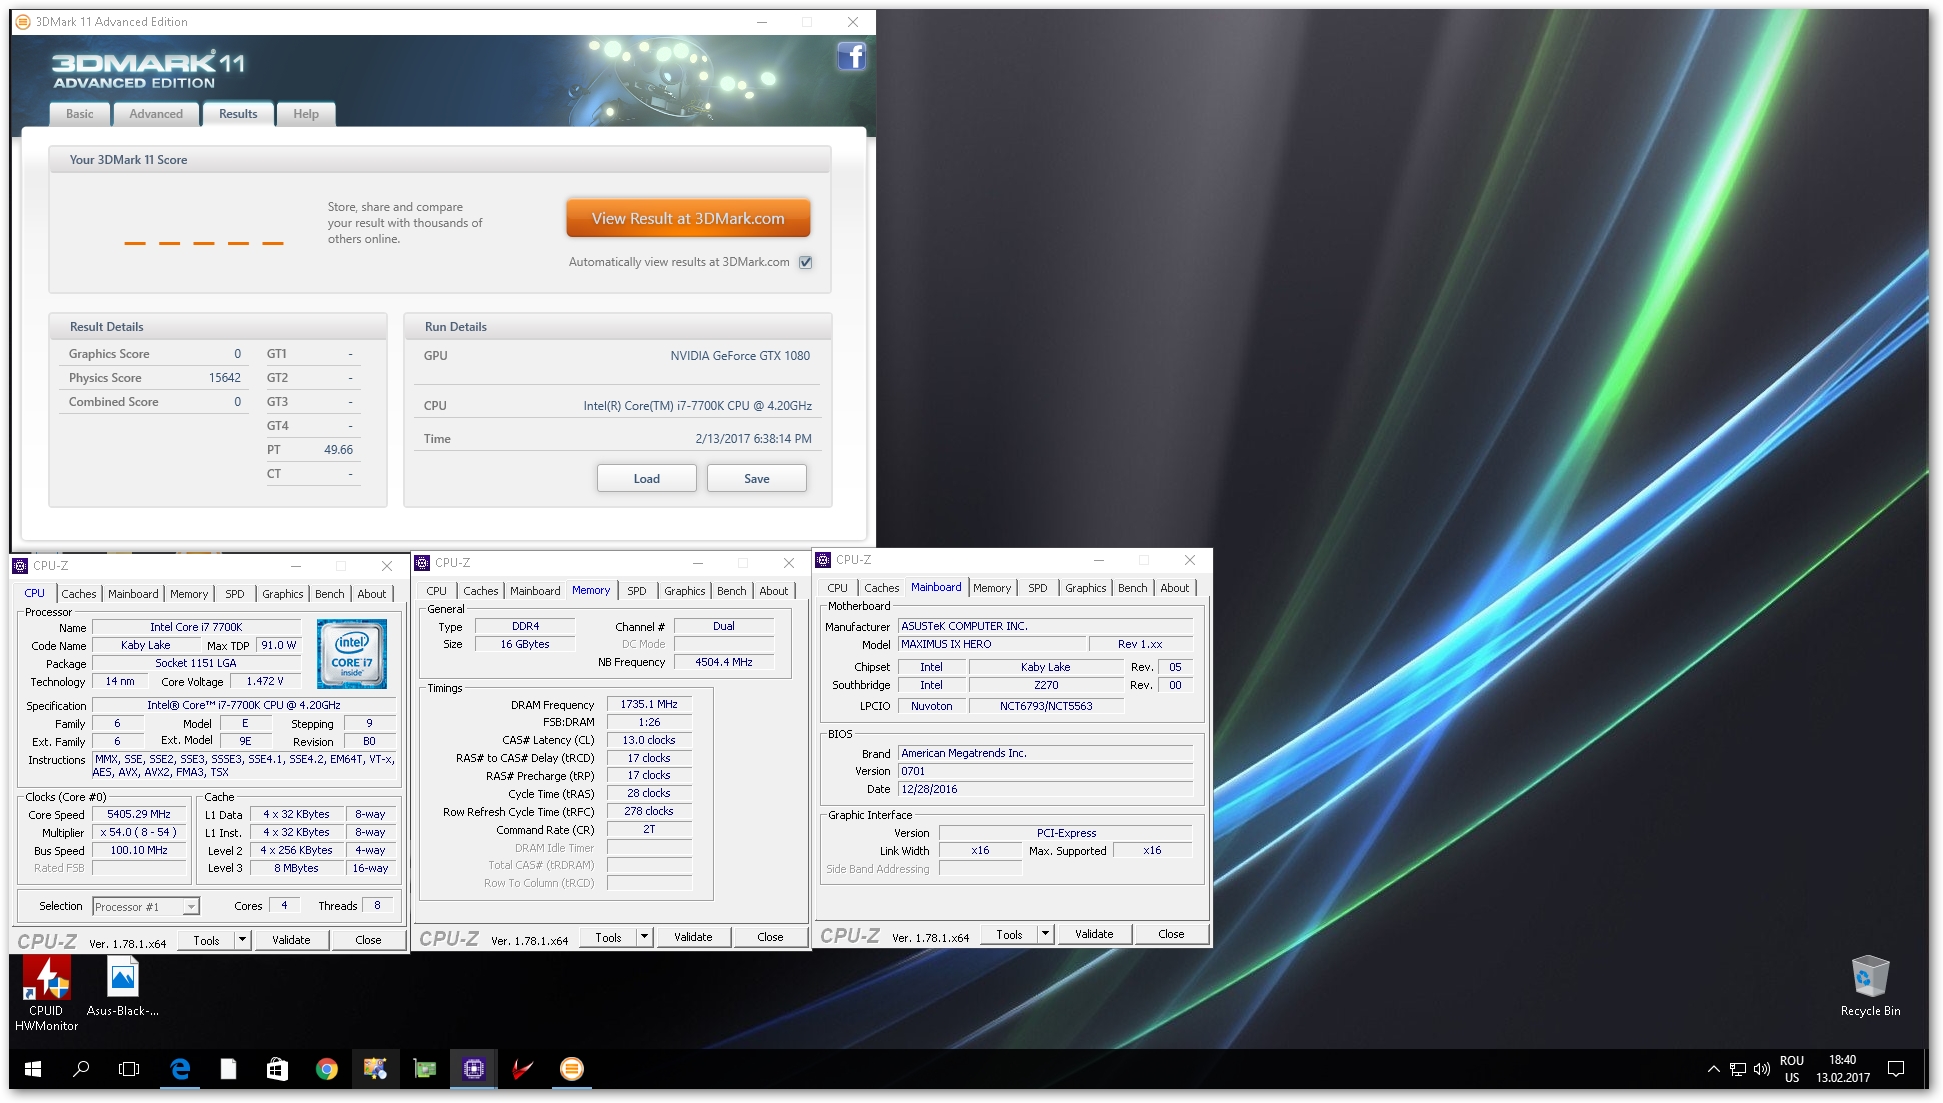Click the Multiplier x 54.0 field
Image resolution: width=1943 pixels, height=1103 pixels.
[139, 833]
